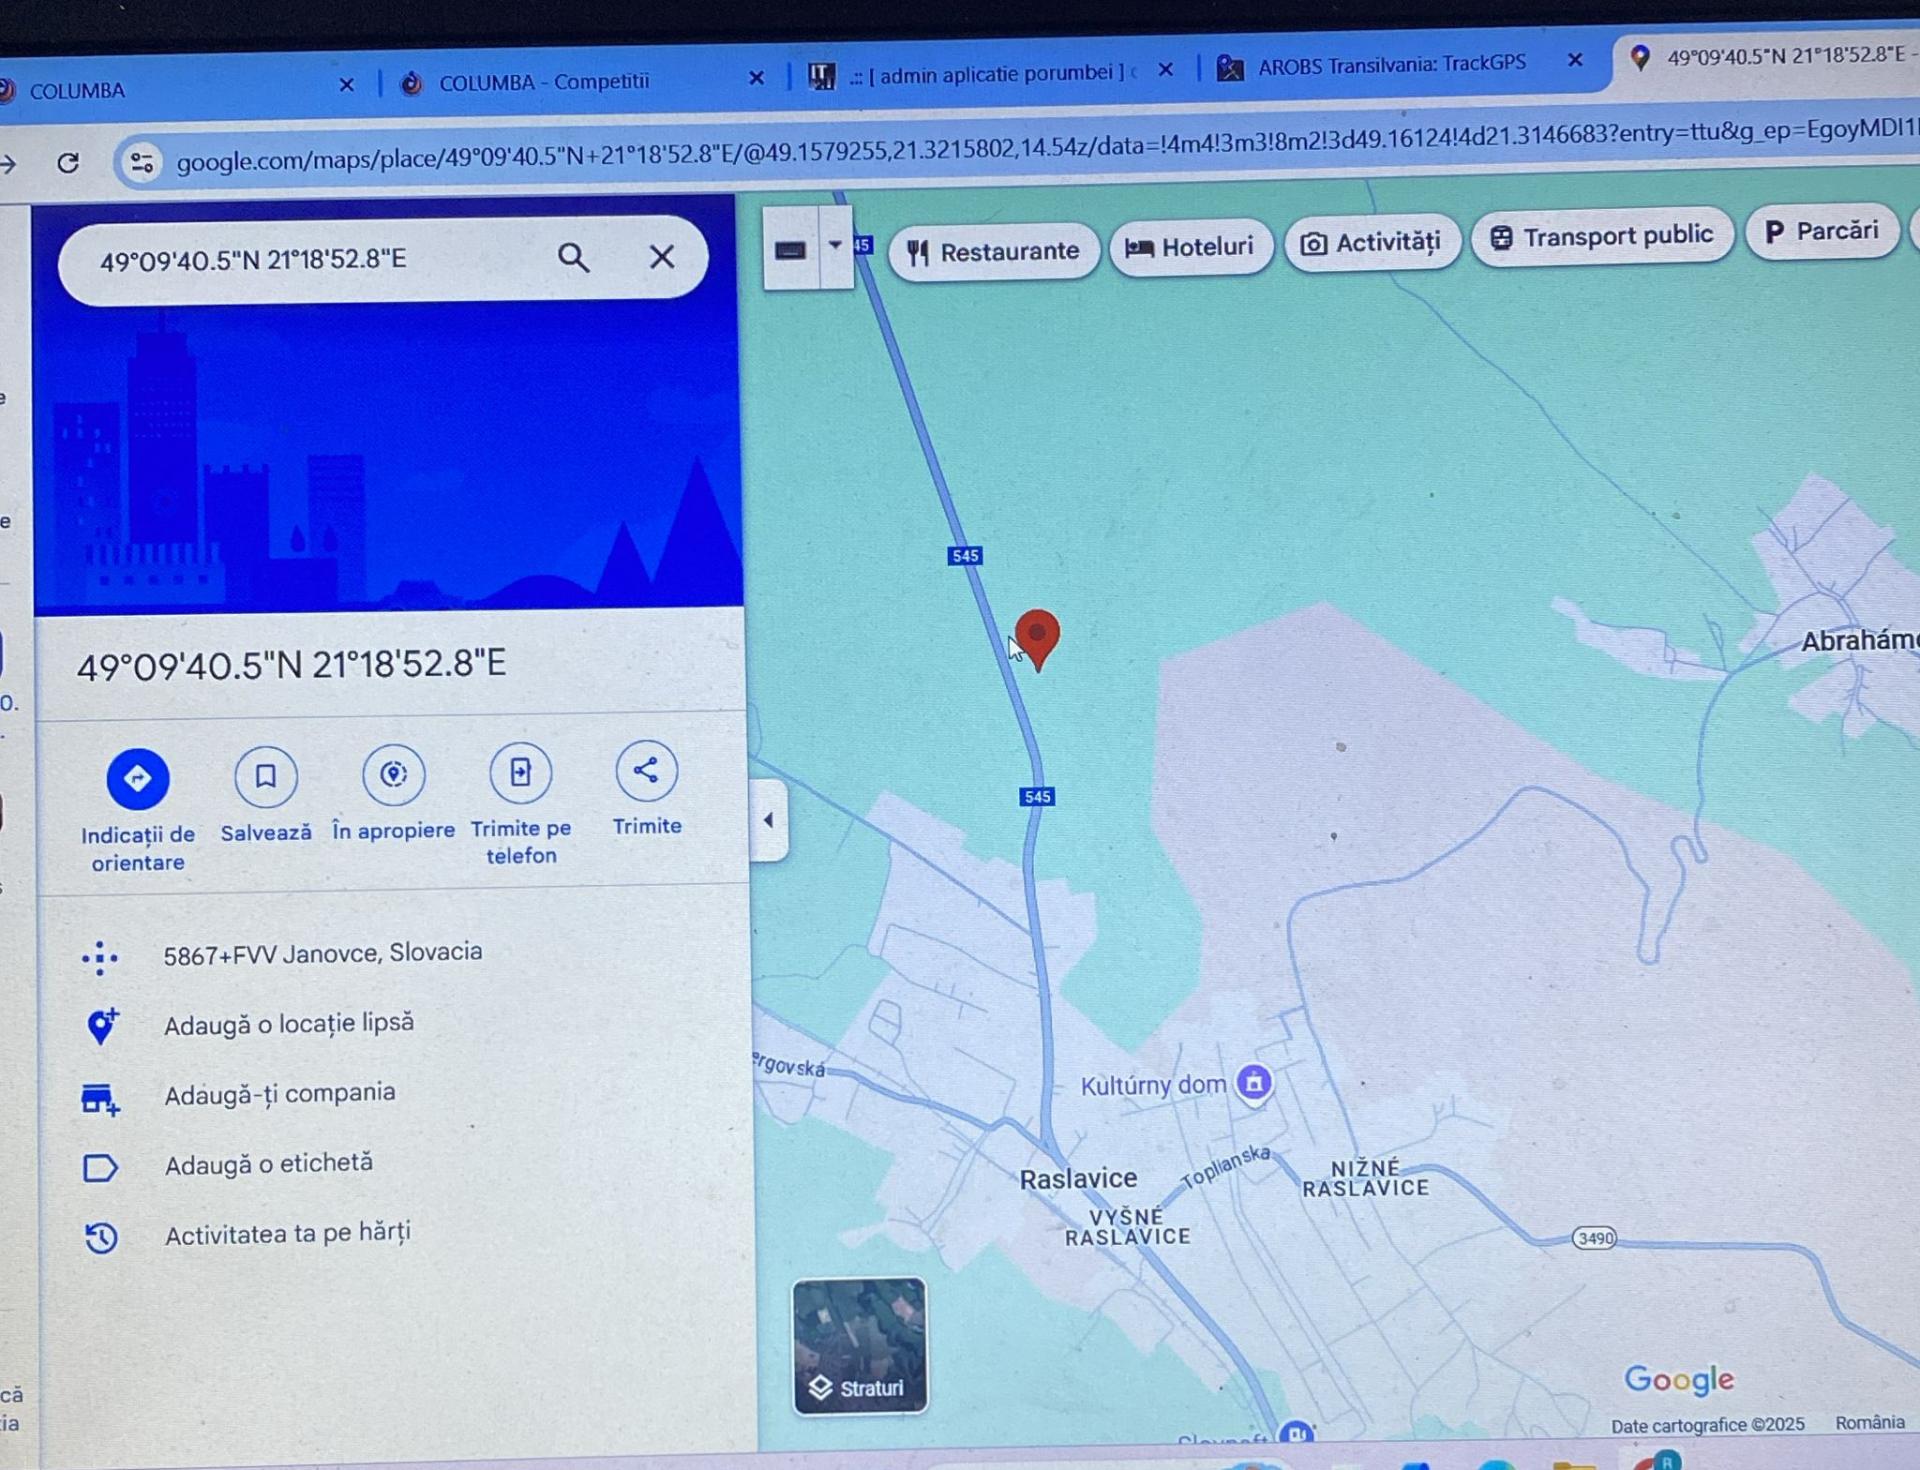Image resolution: width=1920 pixels, height=1470 pixels.
Task: Filter map by Hoteluri
Action: point(1190,247)
